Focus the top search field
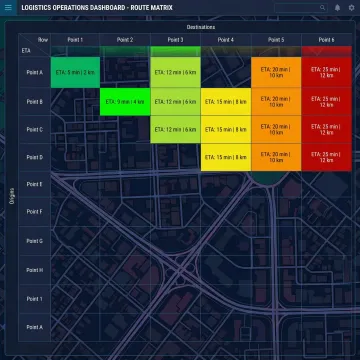Image resolution: width=360 pixels, height=360 pixels. tap(301, 8)
